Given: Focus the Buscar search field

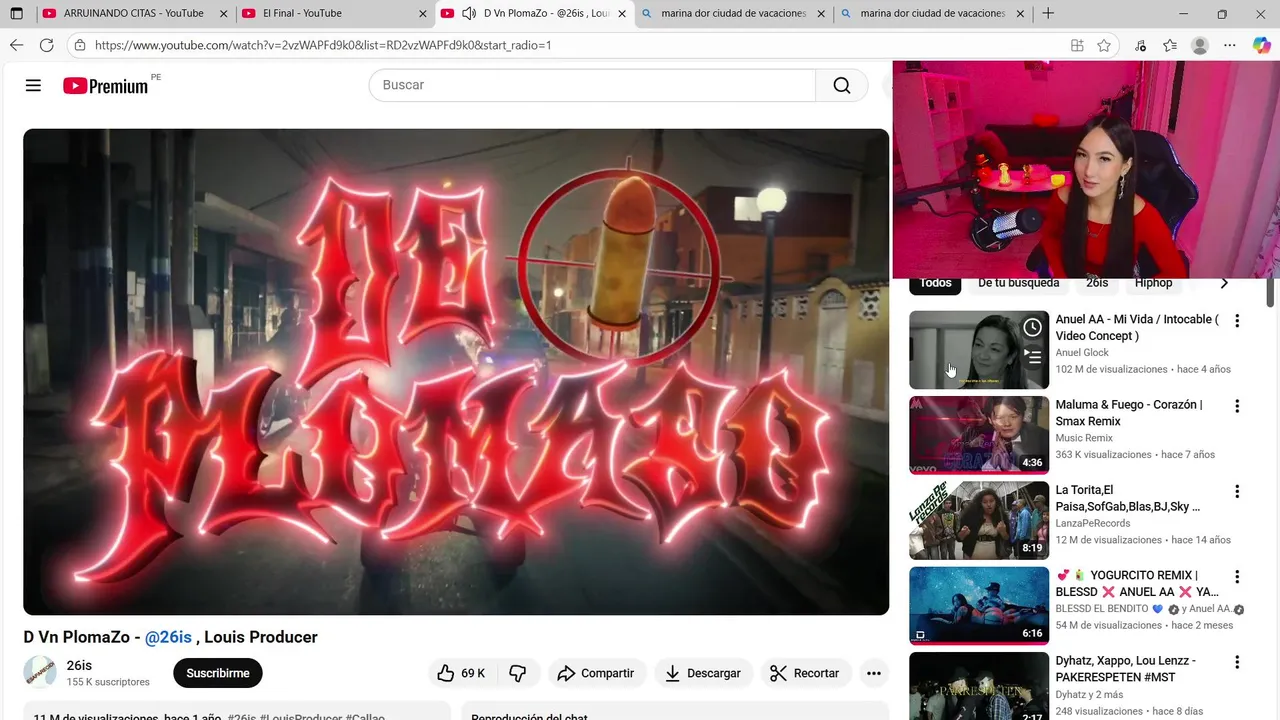Looking at the screenshot, I should click(593, 85).
